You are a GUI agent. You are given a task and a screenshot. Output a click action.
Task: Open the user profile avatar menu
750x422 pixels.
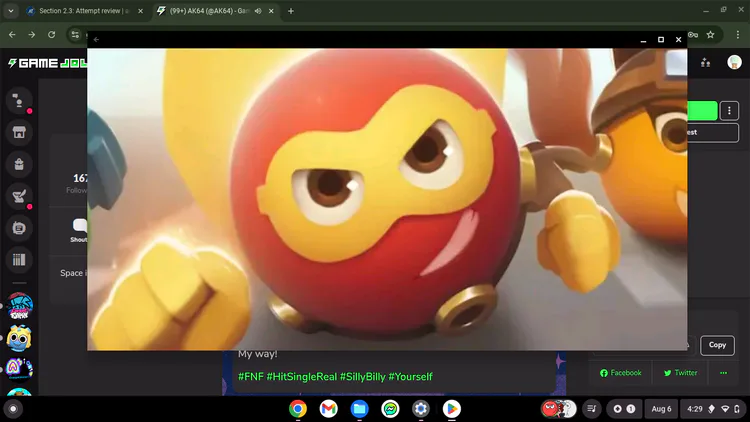pyautogui.click(x=734, y=62)
